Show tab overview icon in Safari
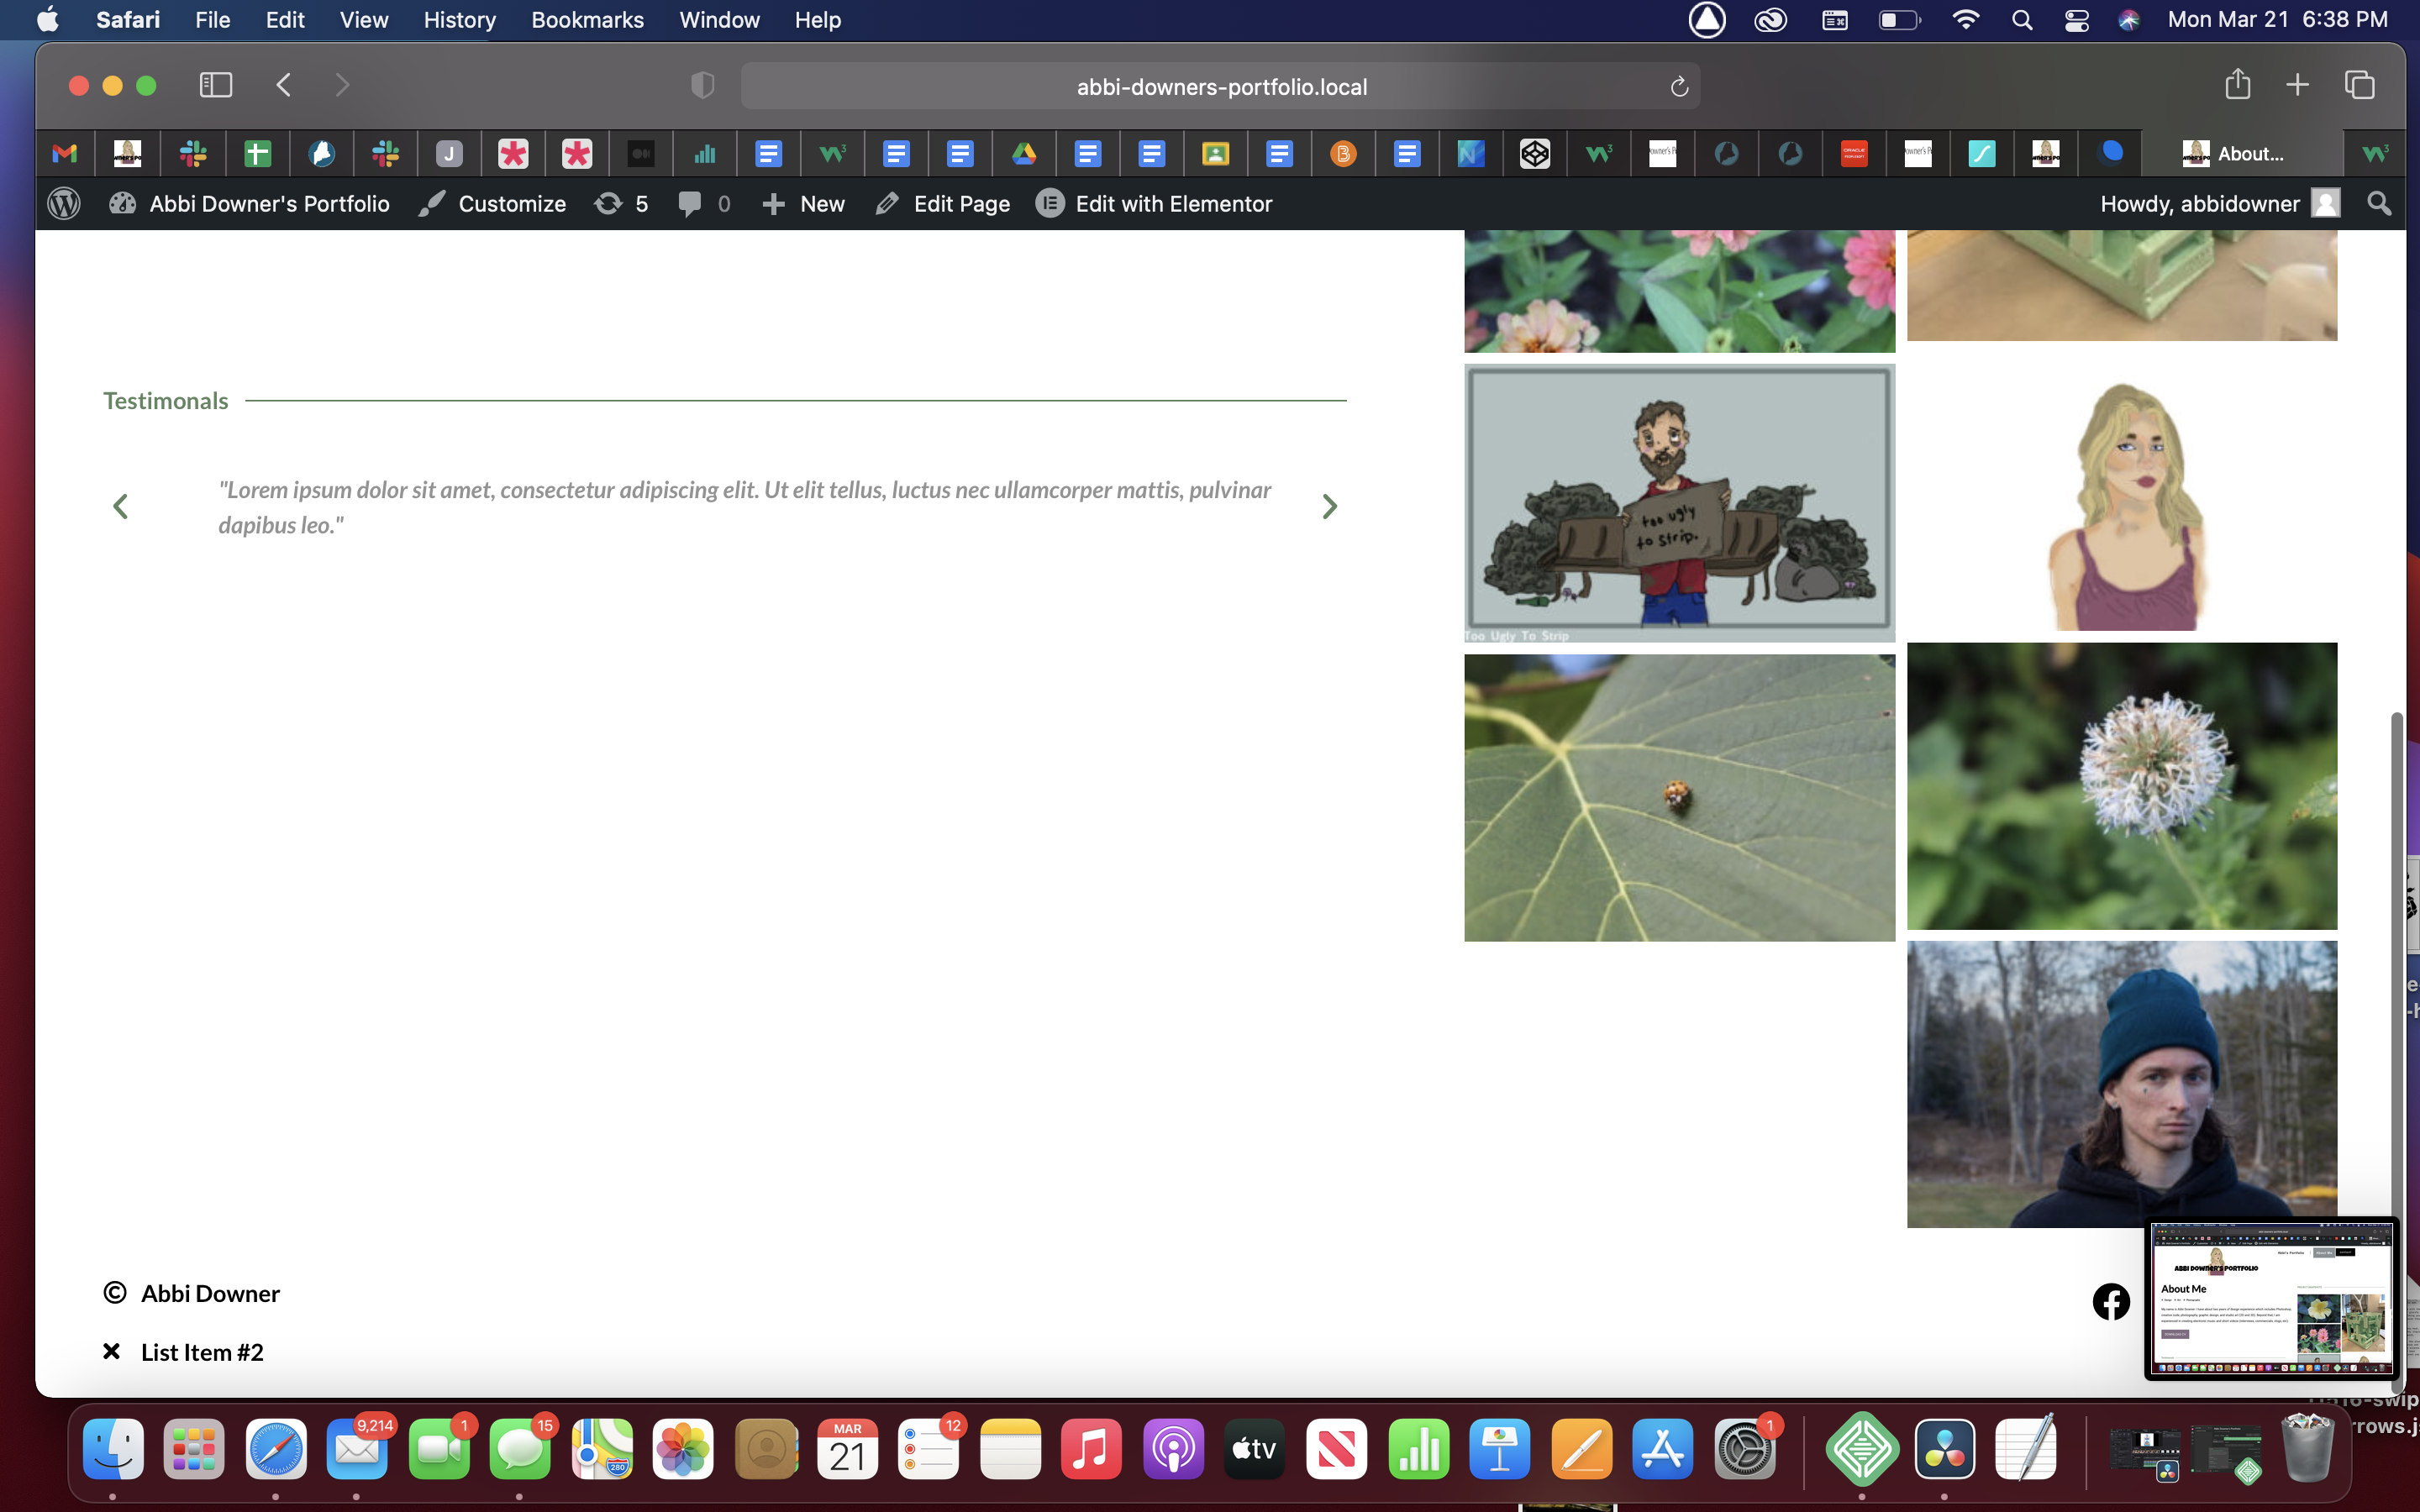This screenshot has width=2420, height=1512. (2359, 85)
